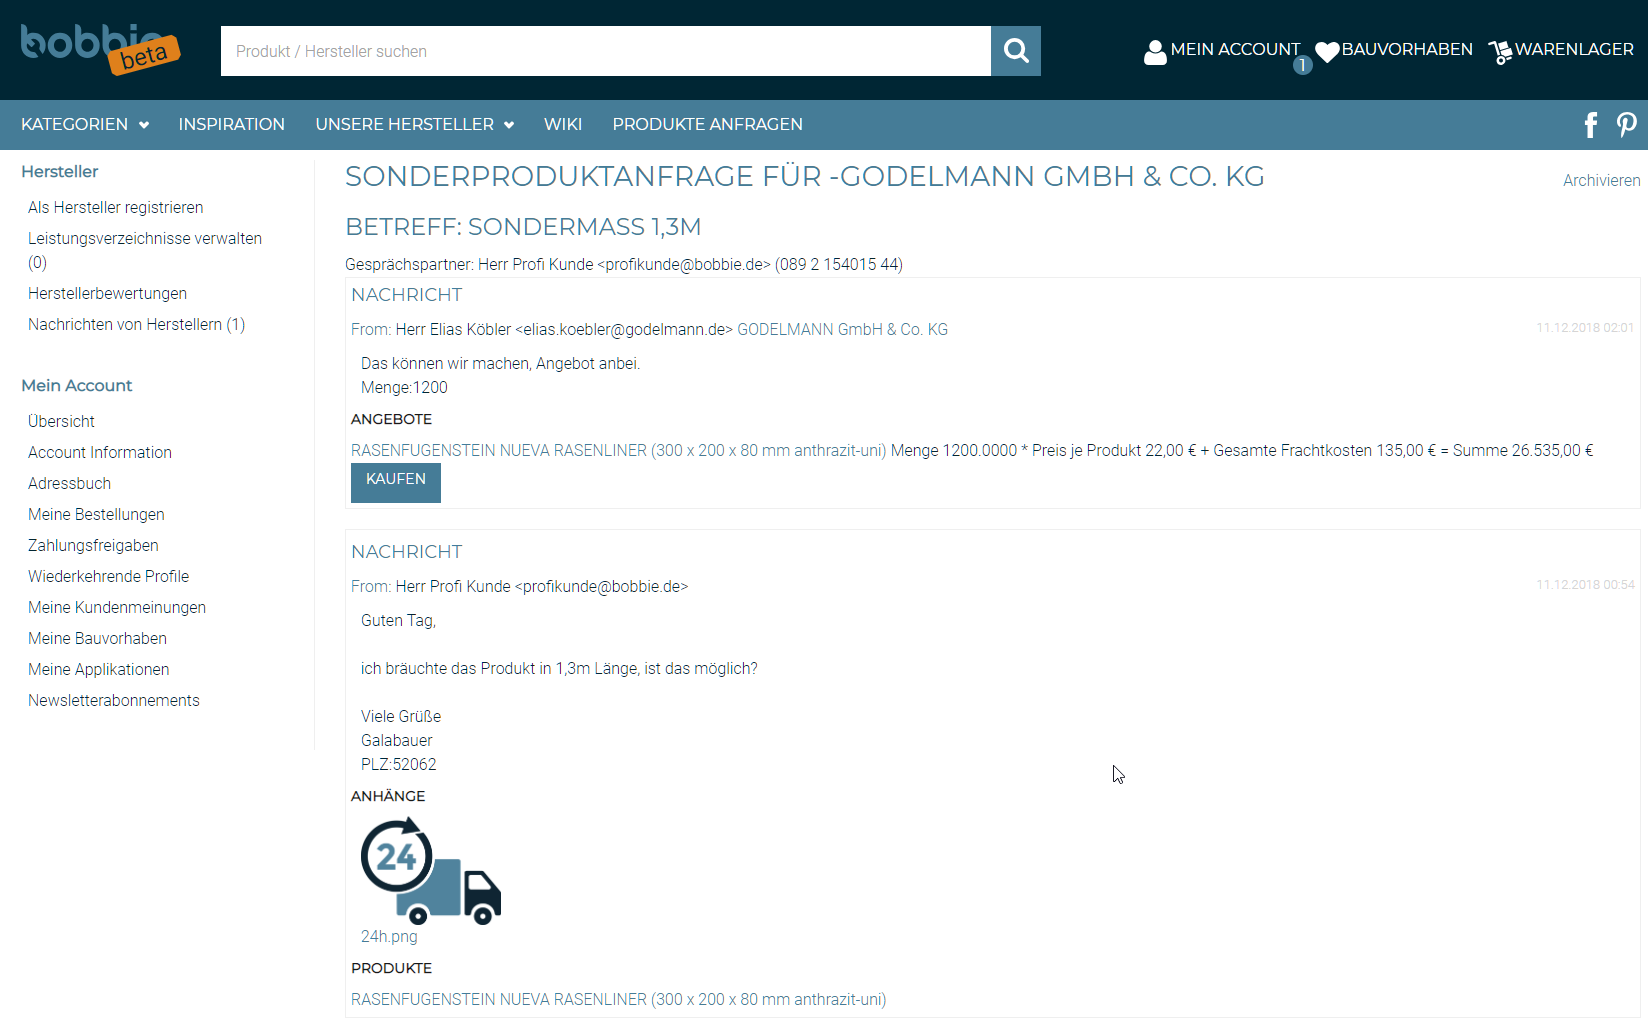Click the Bauvorhaben header link
Viewport: 1648px width, 1024px height.
[1407, 49]
